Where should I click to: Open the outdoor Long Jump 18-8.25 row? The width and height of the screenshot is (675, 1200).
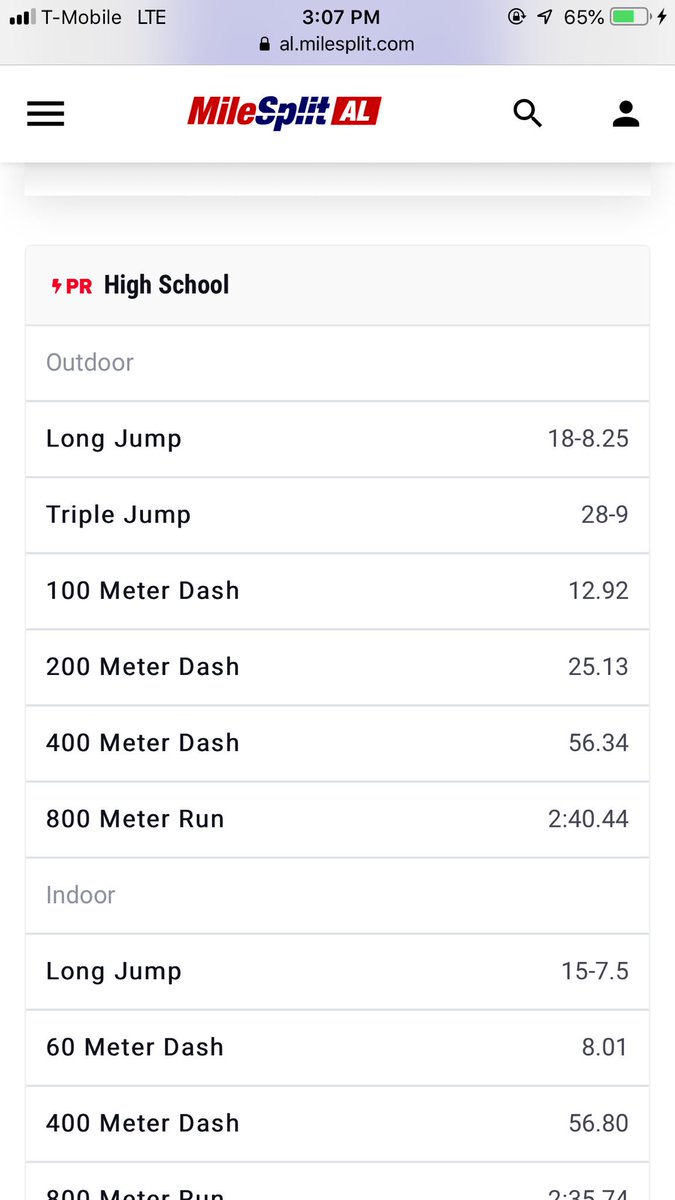tap(337, 439)
